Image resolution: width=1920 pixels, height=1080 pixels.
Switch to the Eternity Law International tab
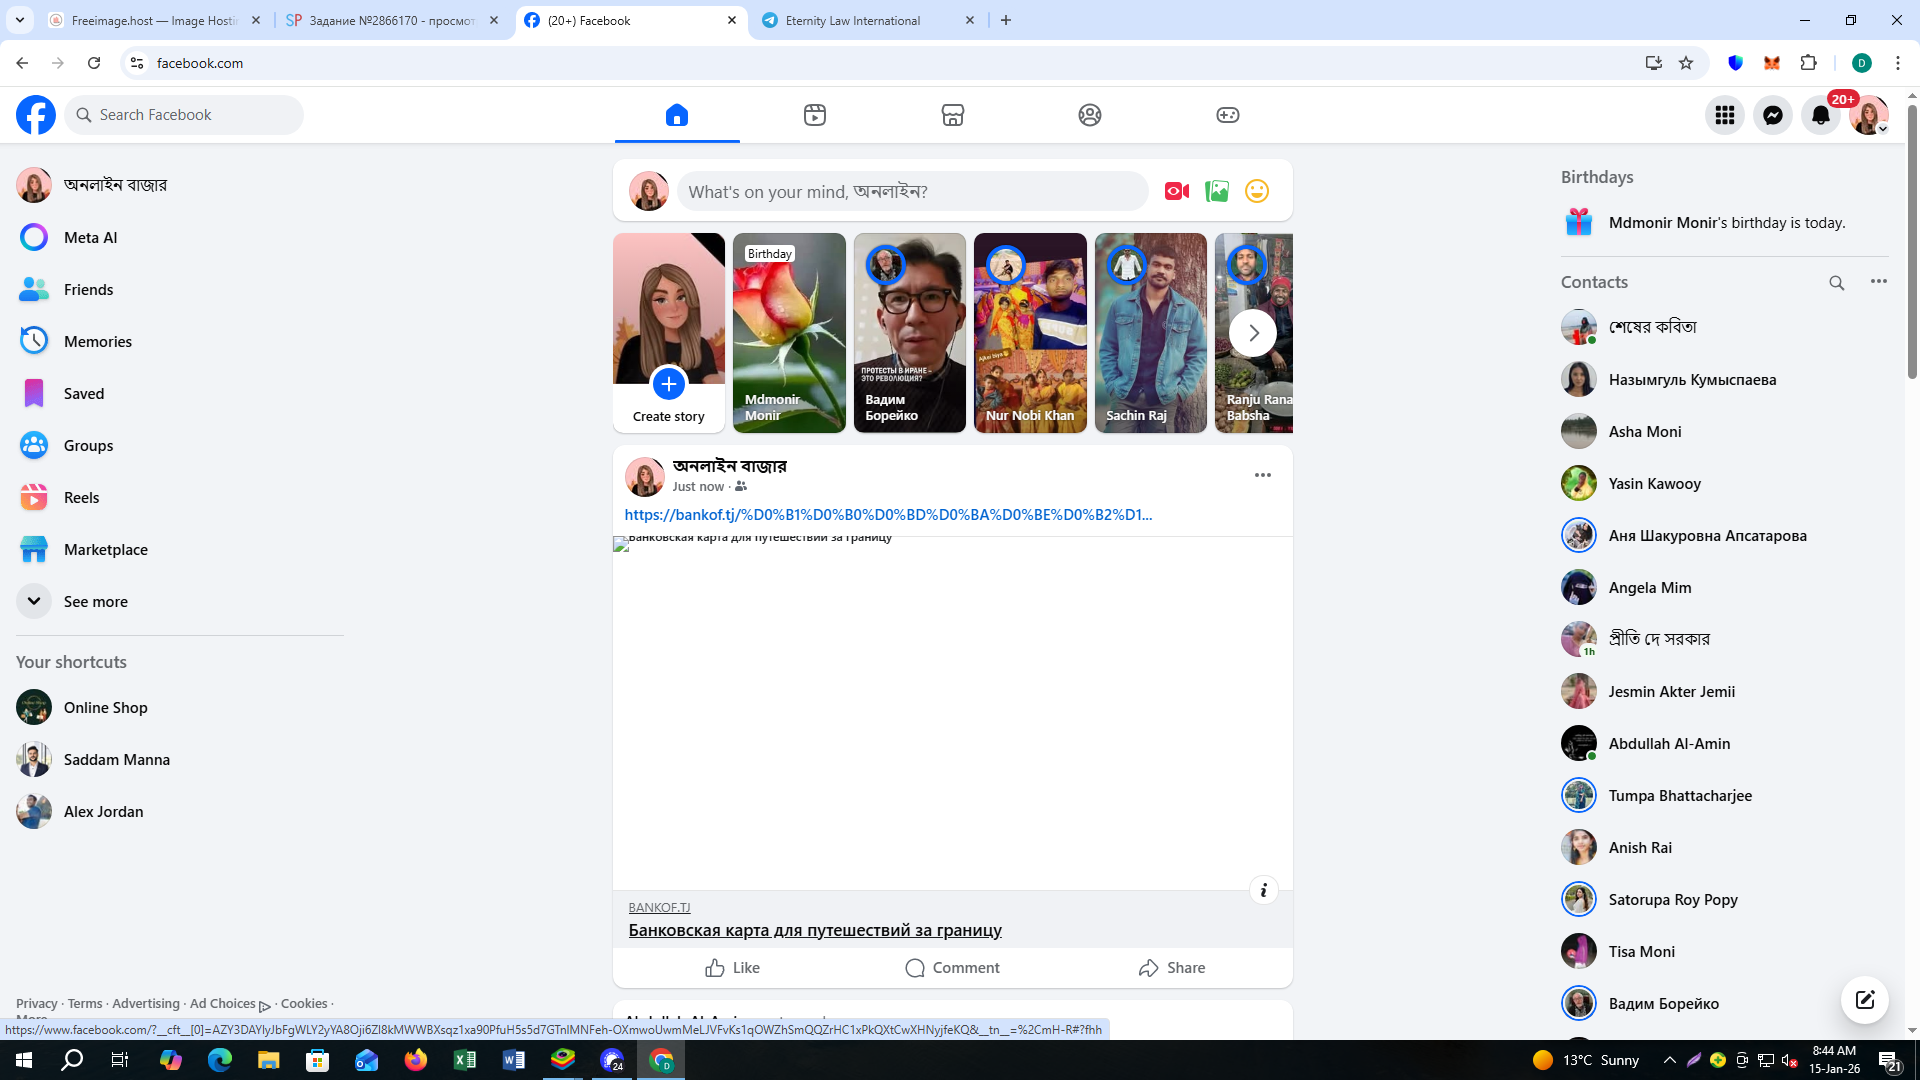click(x=852, y=20)
